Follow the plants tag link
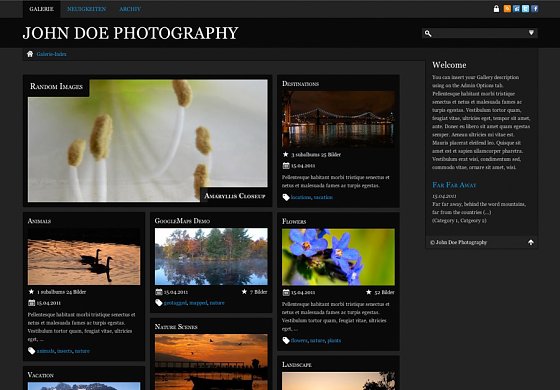560x390 pixels. (x=334, y=340)
